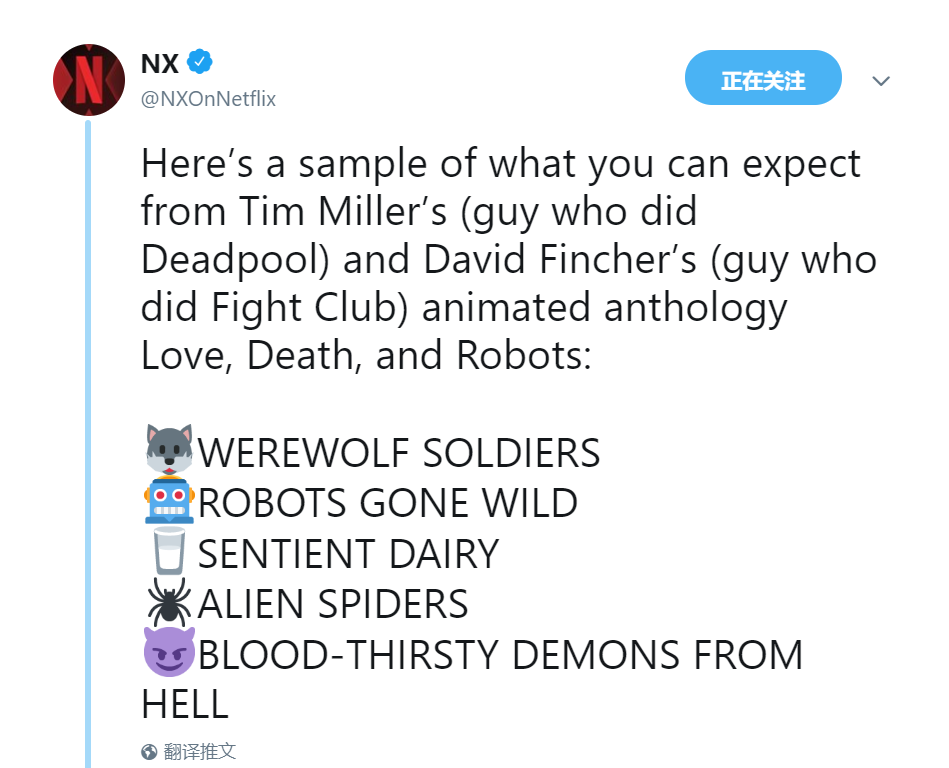Toggle the blue 正在关注 following button
949x768 pixels.
(x=762, y=78)
